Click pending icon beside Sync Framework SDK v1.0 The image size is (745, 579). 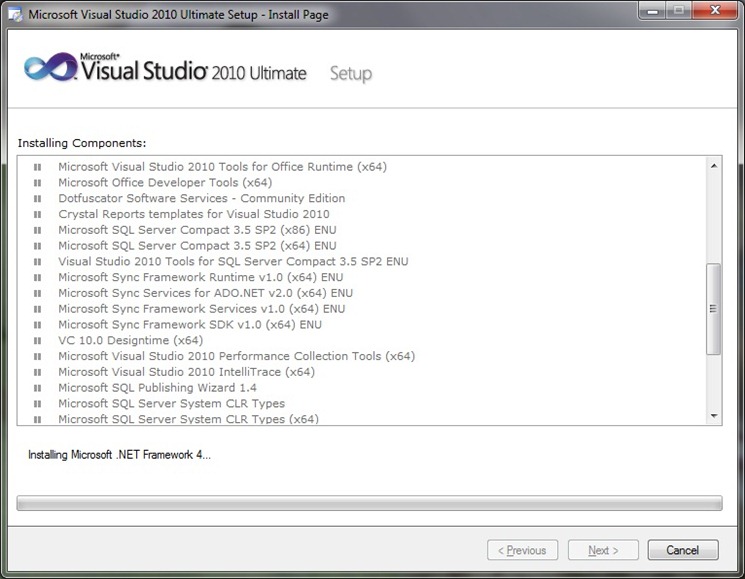pos(38,325)
